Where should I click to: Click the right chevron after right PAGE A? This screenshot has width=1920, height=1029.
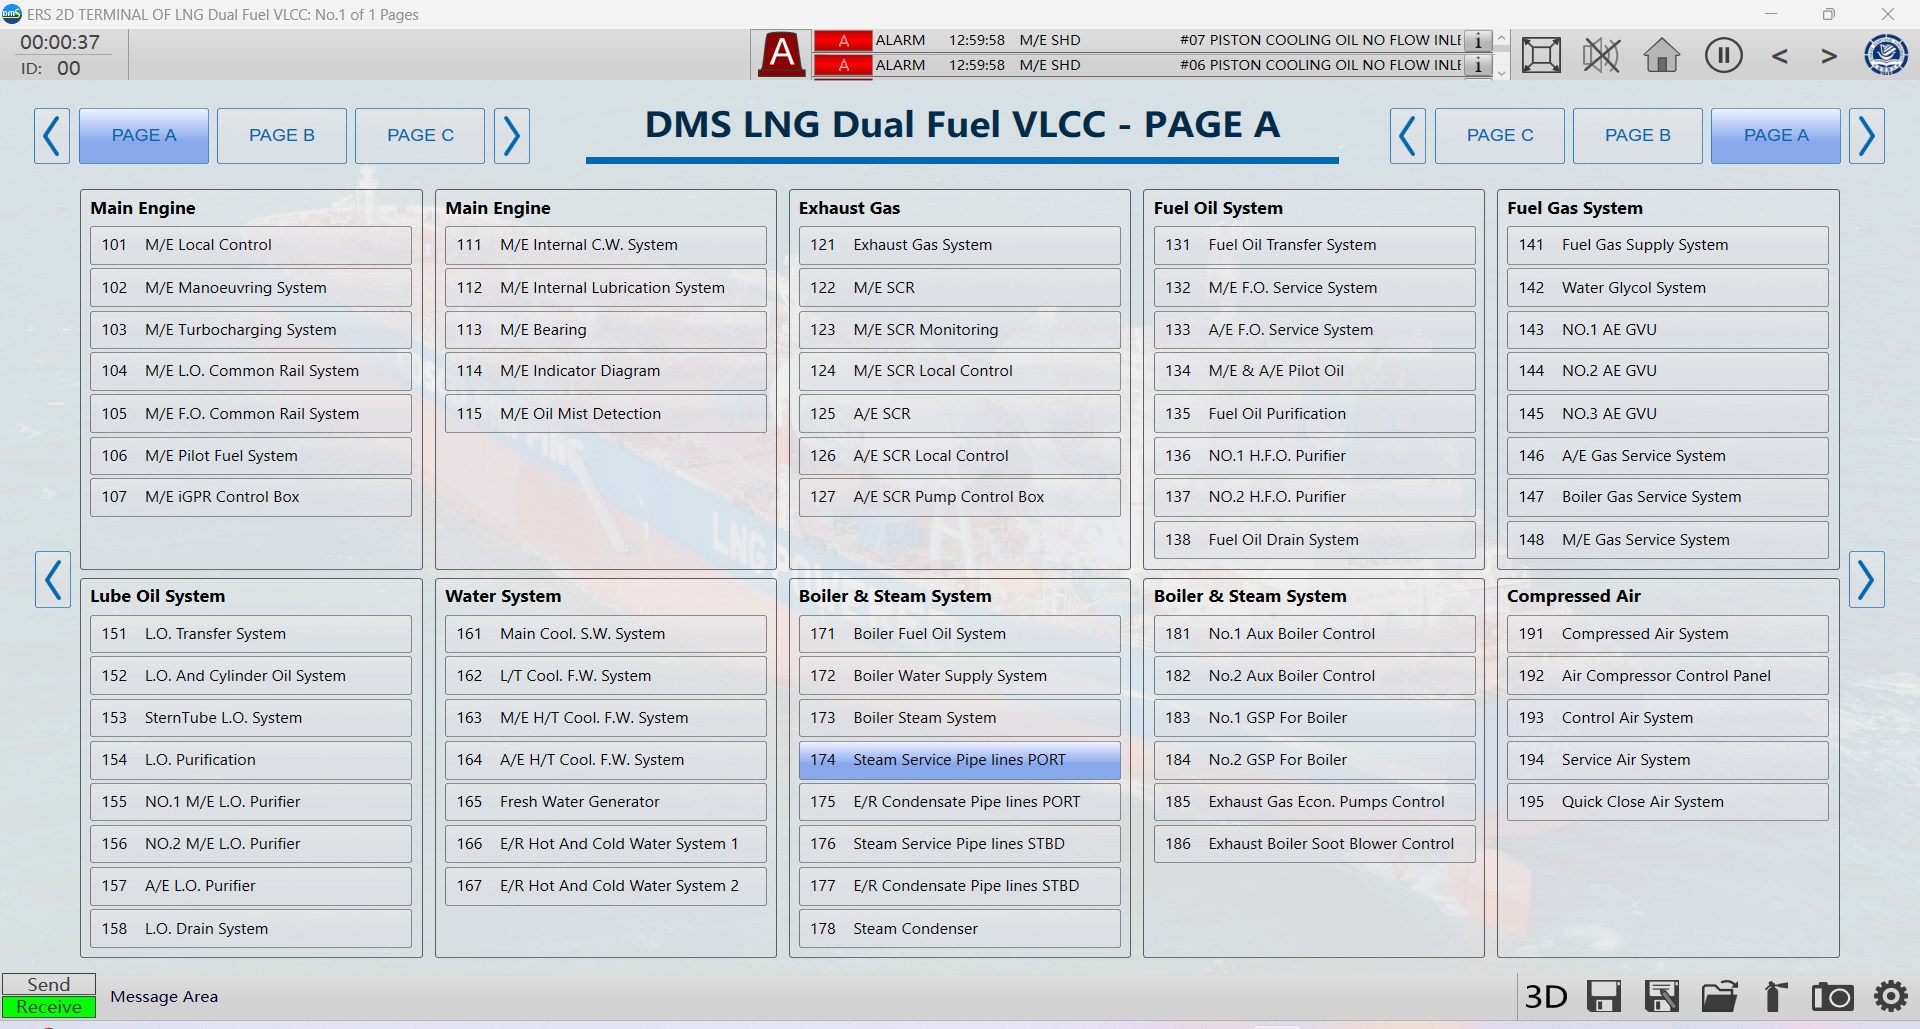1867,136
